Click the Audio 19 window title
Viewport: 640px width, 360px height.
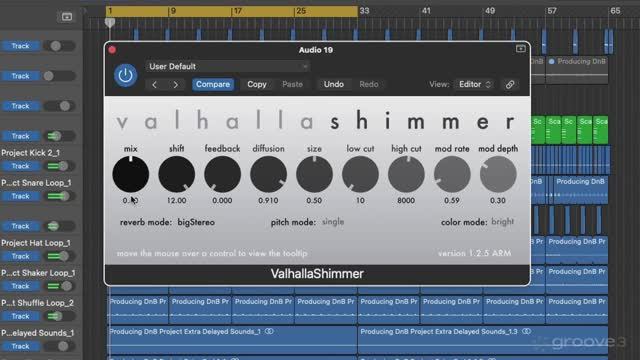(x=316, y=50)
